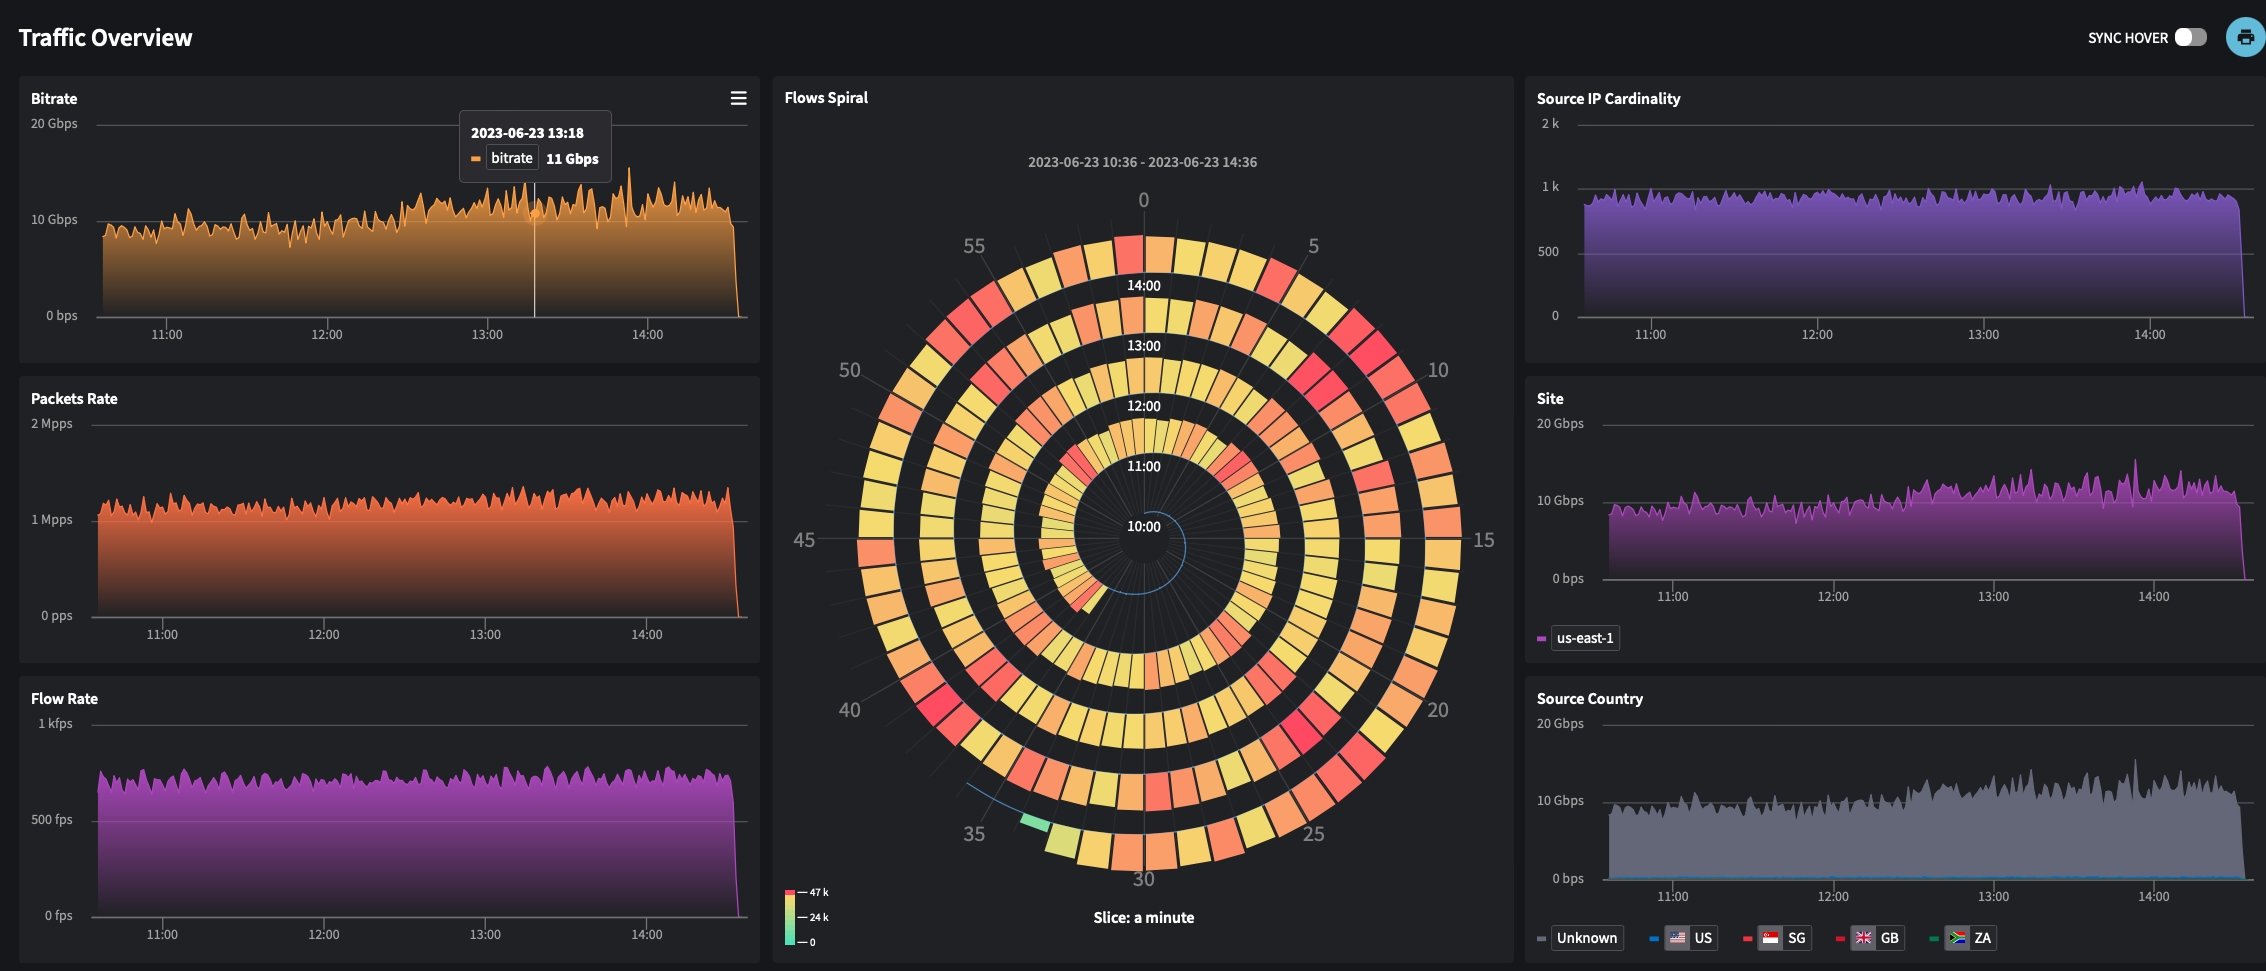Open the Bitrate chart hamburger menu
The image size is (2266, 971).
click(738, 98)
